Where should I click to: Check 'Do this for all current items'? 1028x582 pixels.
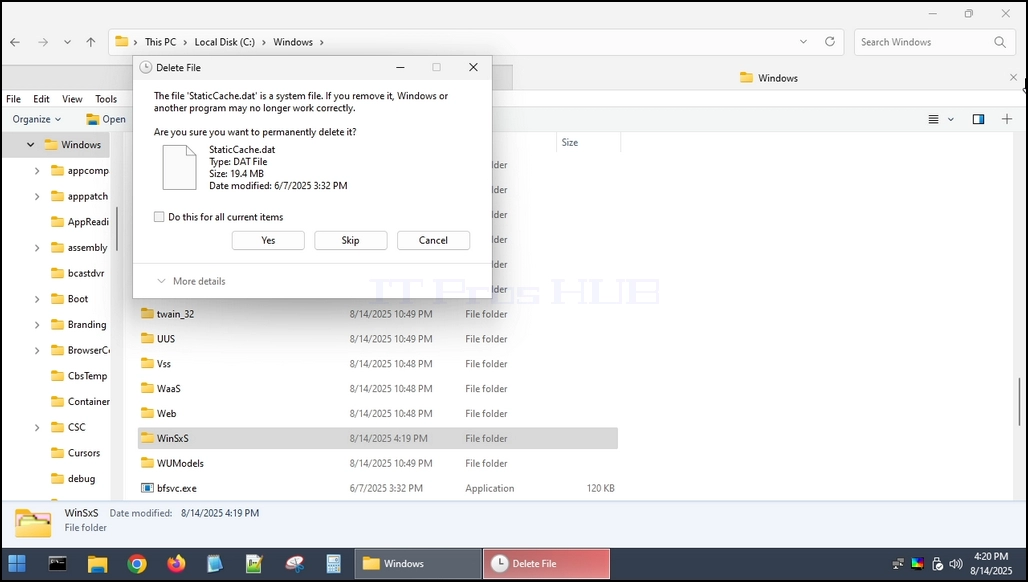point(159,217)
